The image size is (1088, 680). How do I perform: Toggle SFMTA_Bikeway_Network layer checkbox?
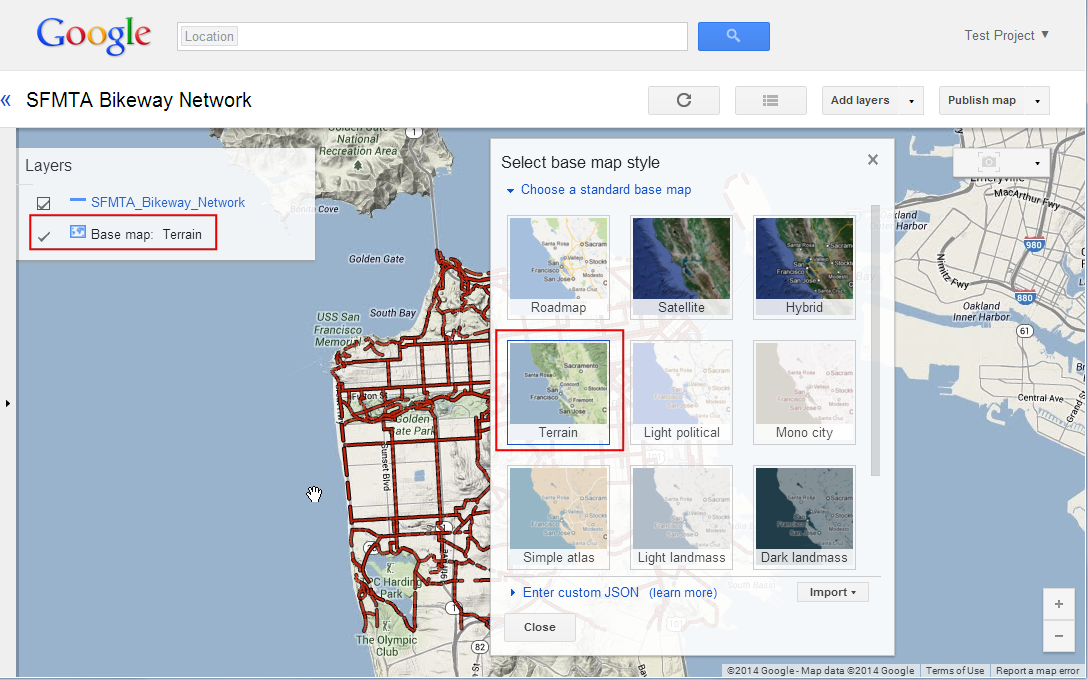[x=43, y=203]
